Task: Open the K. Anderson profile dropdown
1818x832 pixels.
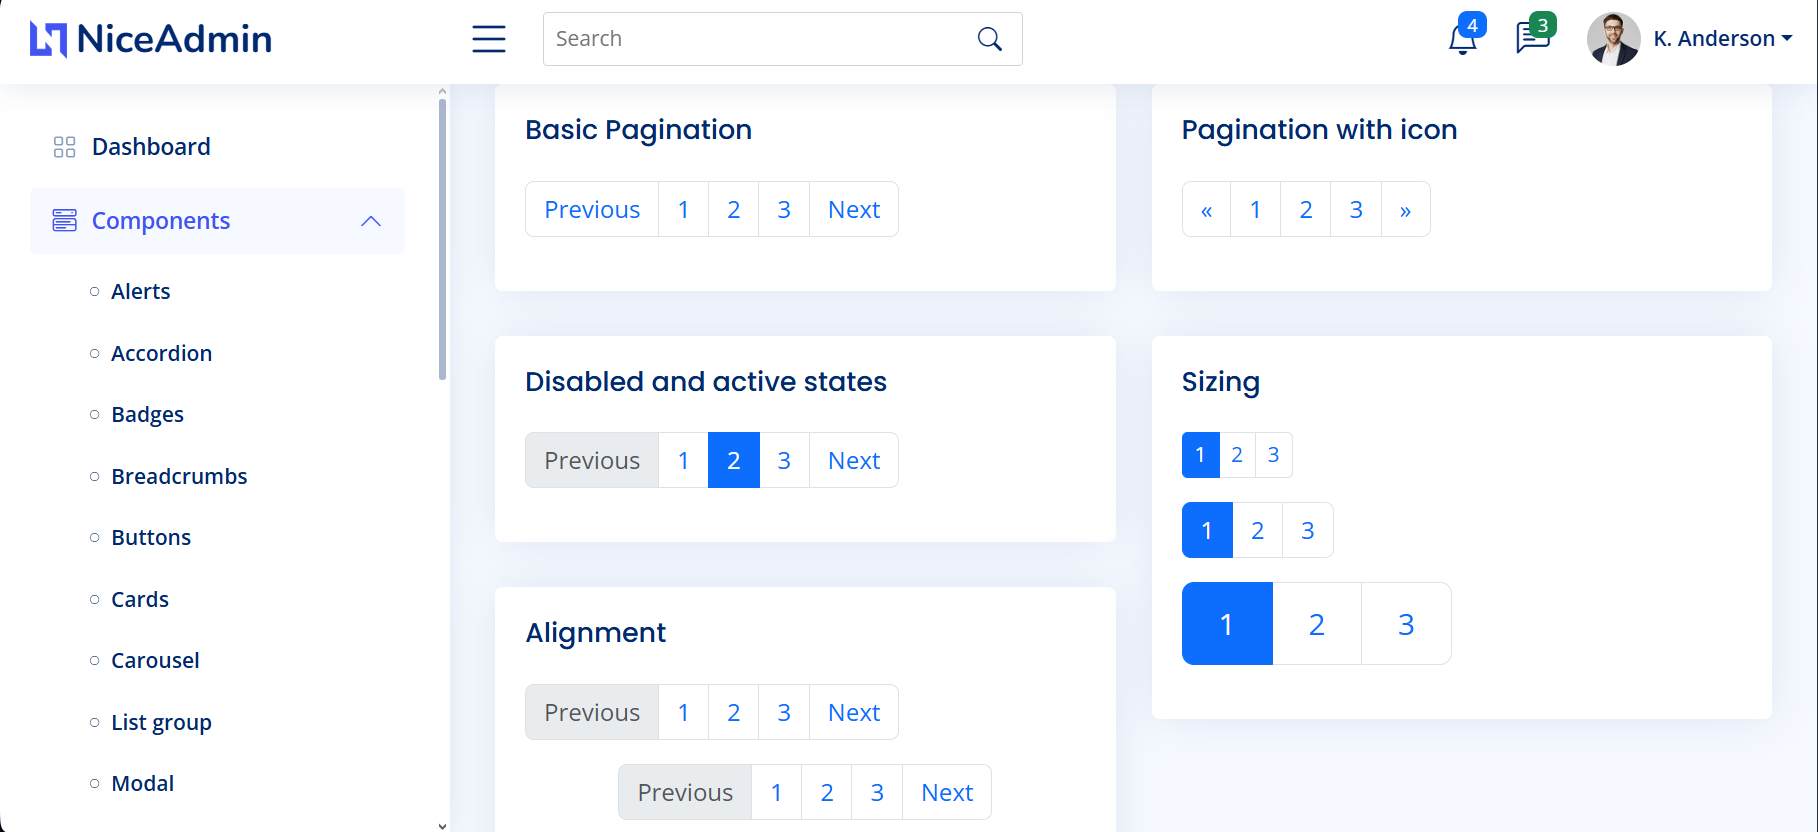Action: 1722,39
